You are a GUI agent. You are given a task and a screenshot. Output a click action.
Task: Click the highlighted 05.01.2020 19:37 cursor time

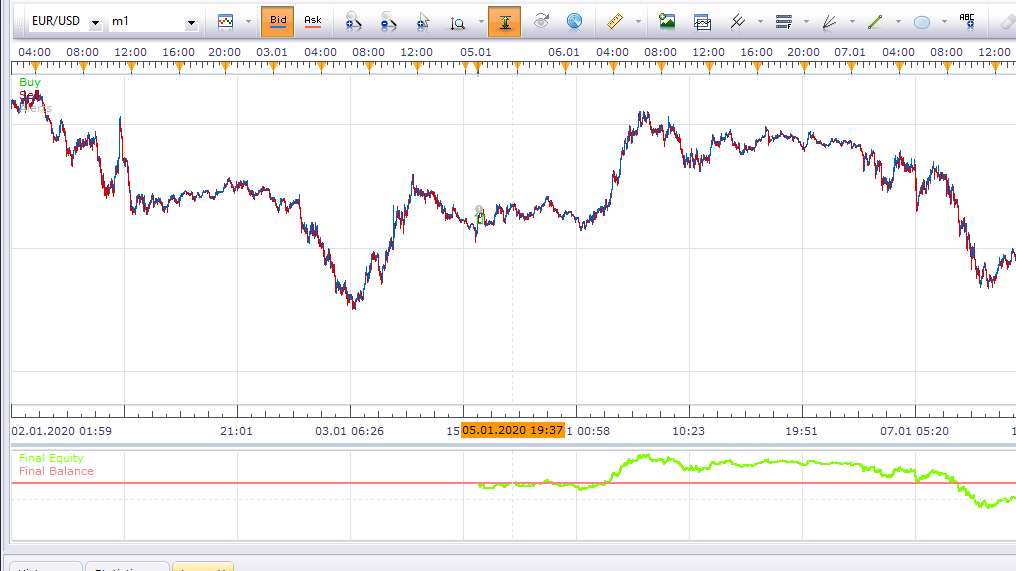(513, 430)
